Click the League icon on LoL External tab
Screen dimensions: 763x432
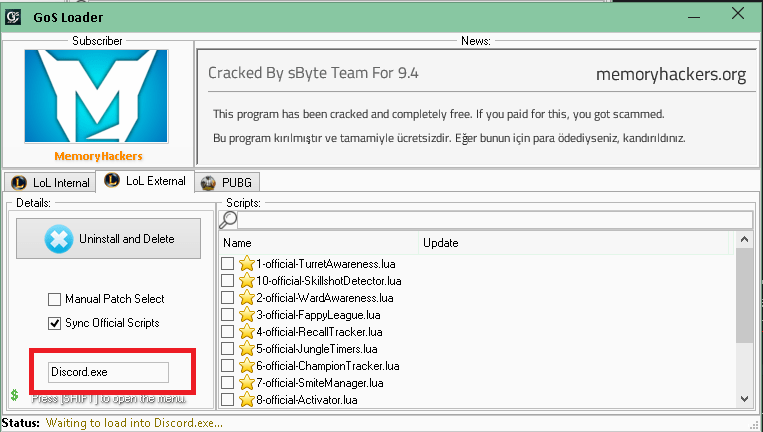coord(112,180)
